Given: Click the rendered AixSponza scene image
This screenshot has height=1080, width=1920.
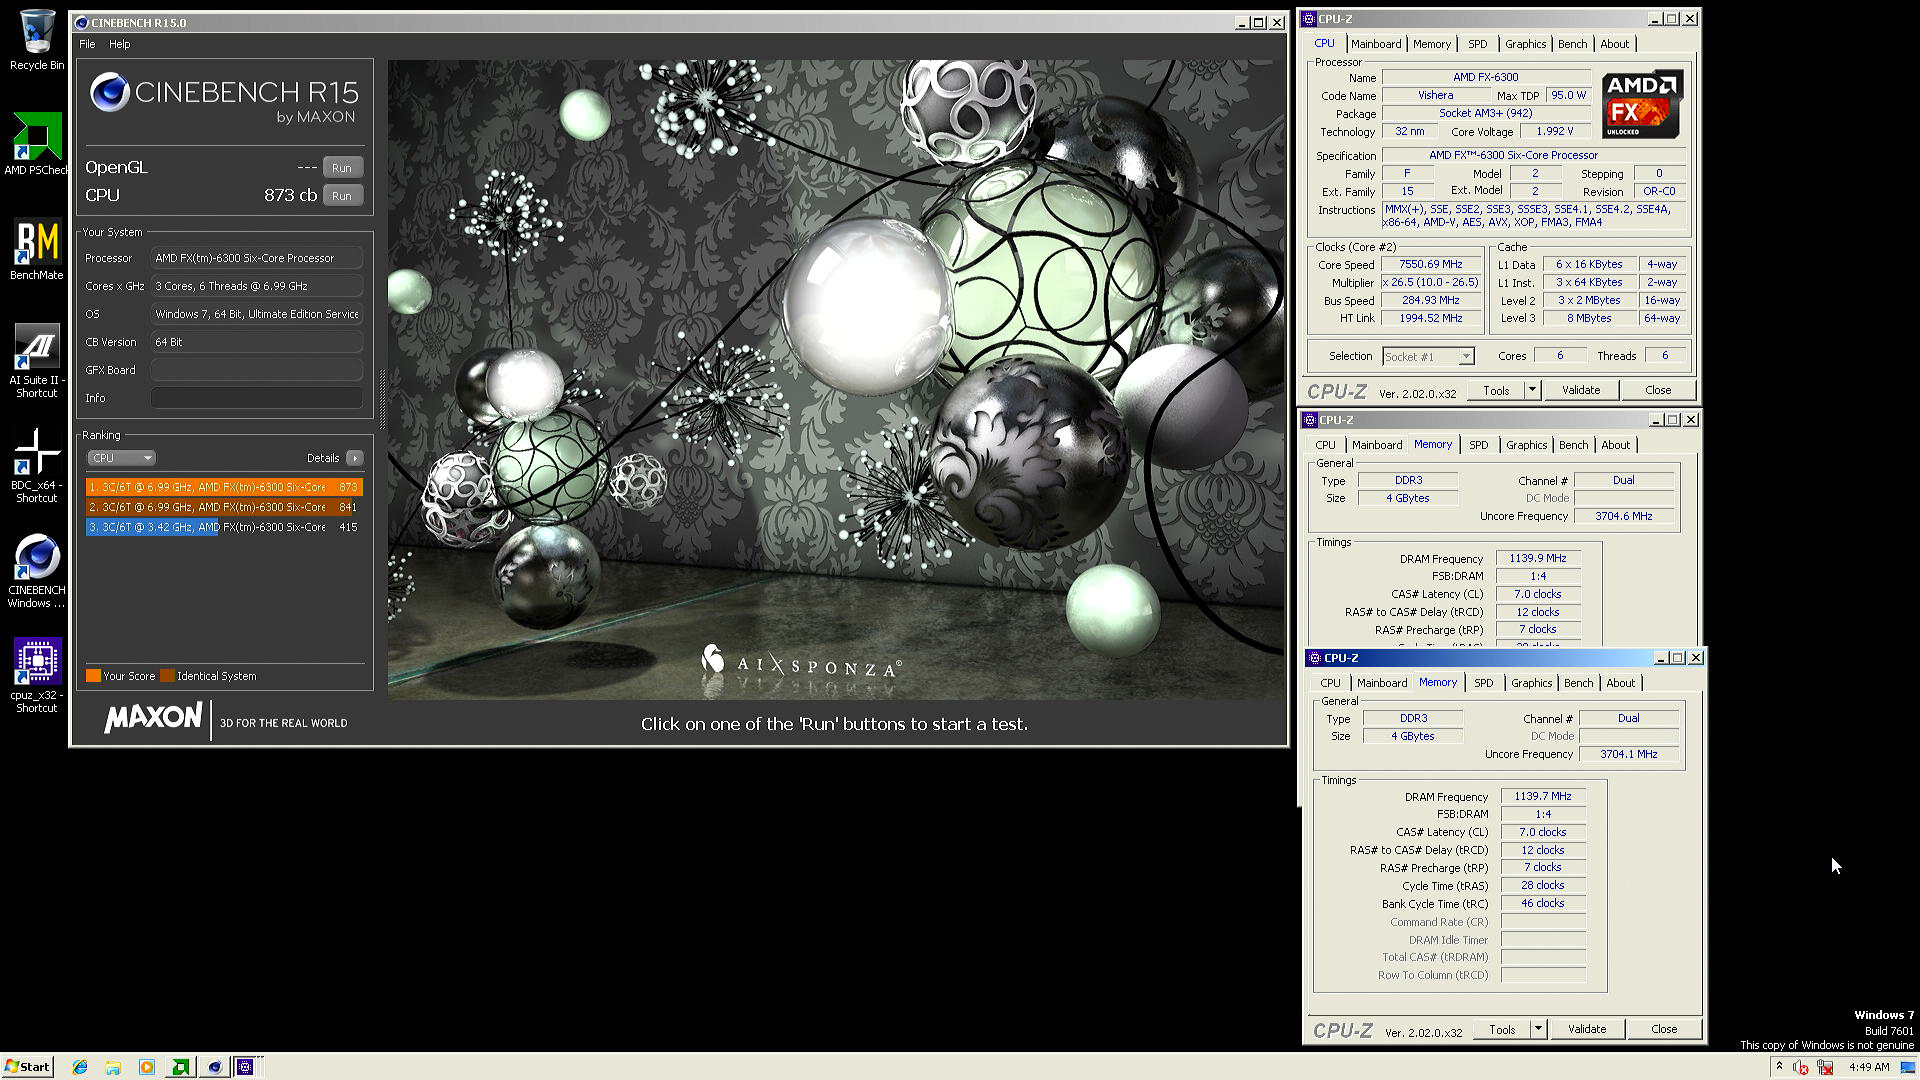Looking at the screenshot, I should (x=836, y=380).
